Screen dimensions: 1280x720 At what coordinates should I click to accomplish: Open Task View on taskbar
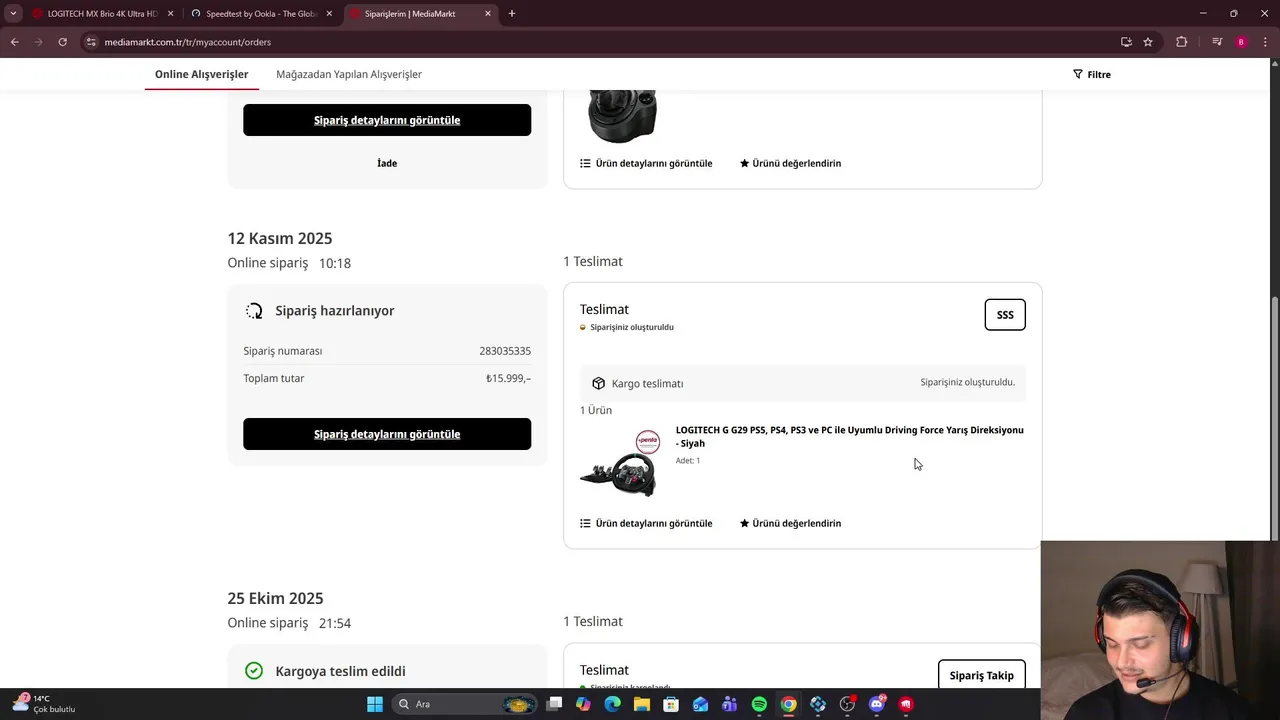point(555,704)
